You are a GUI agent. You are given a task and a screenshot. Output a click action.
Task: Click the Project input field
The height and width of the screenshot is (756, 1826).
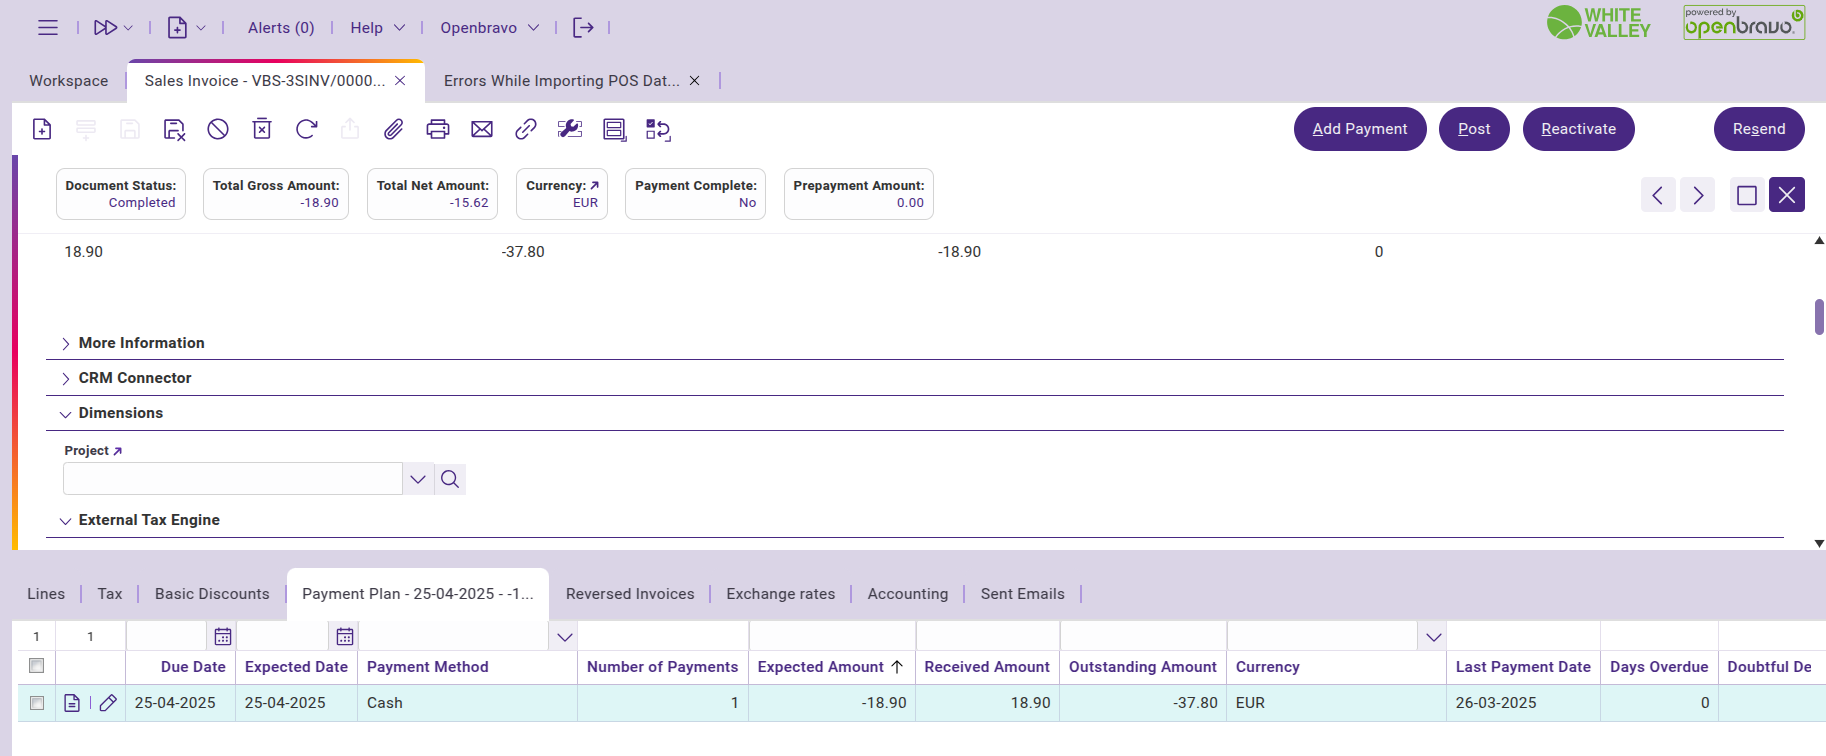point(233,479)
